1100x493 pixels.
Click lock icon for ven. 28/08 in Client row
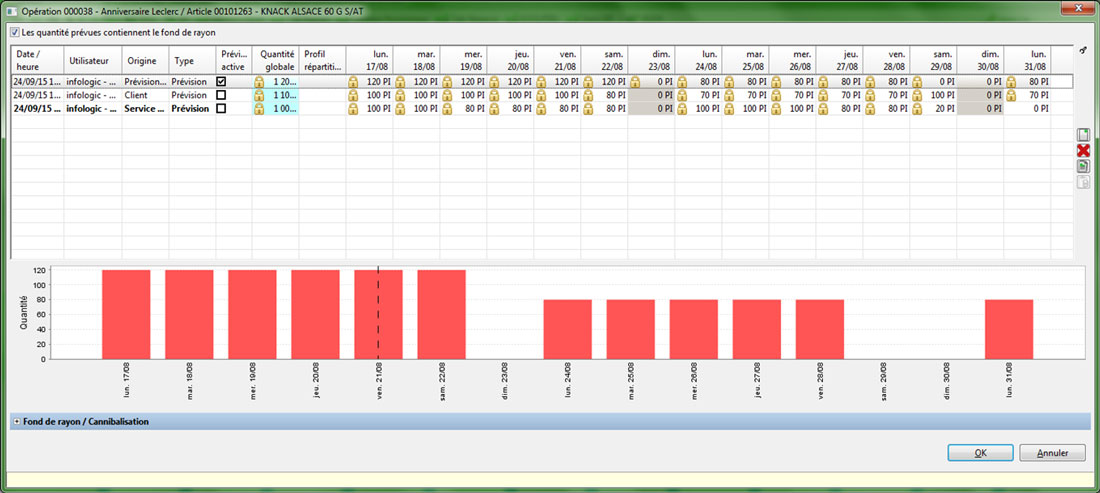(870, 95)
